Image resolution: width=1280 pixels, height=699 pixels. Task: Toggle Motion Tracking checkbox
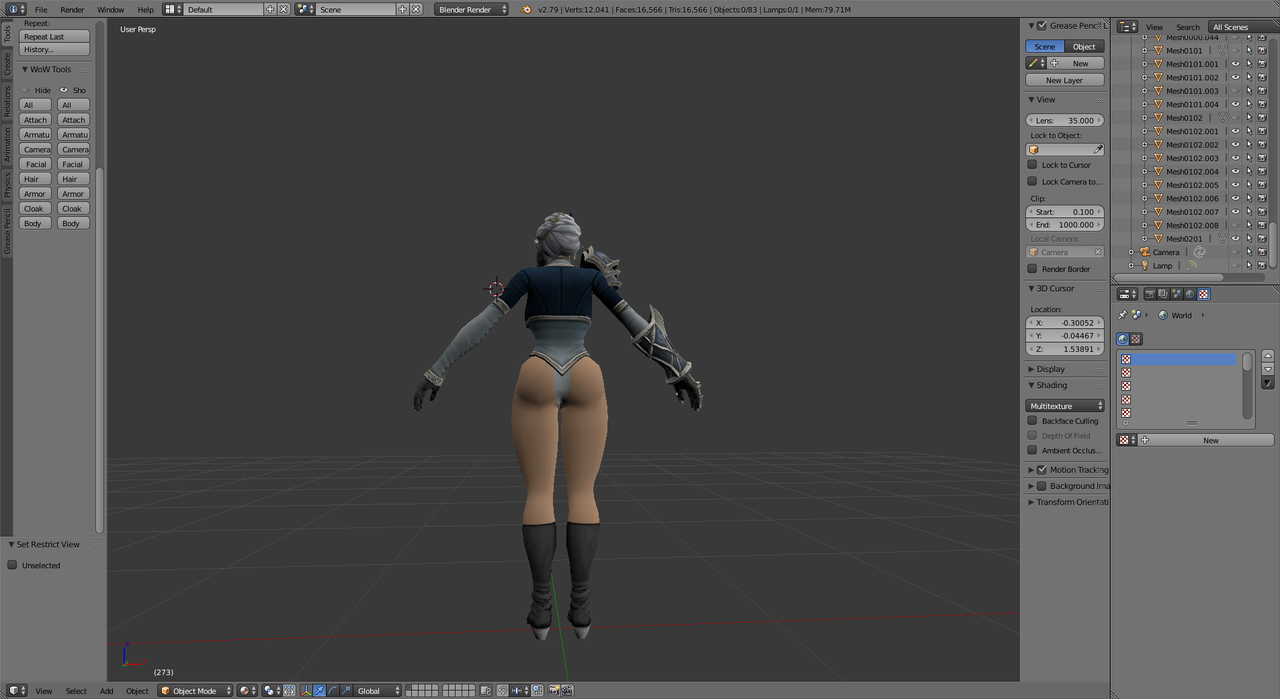click(1042, 469)
